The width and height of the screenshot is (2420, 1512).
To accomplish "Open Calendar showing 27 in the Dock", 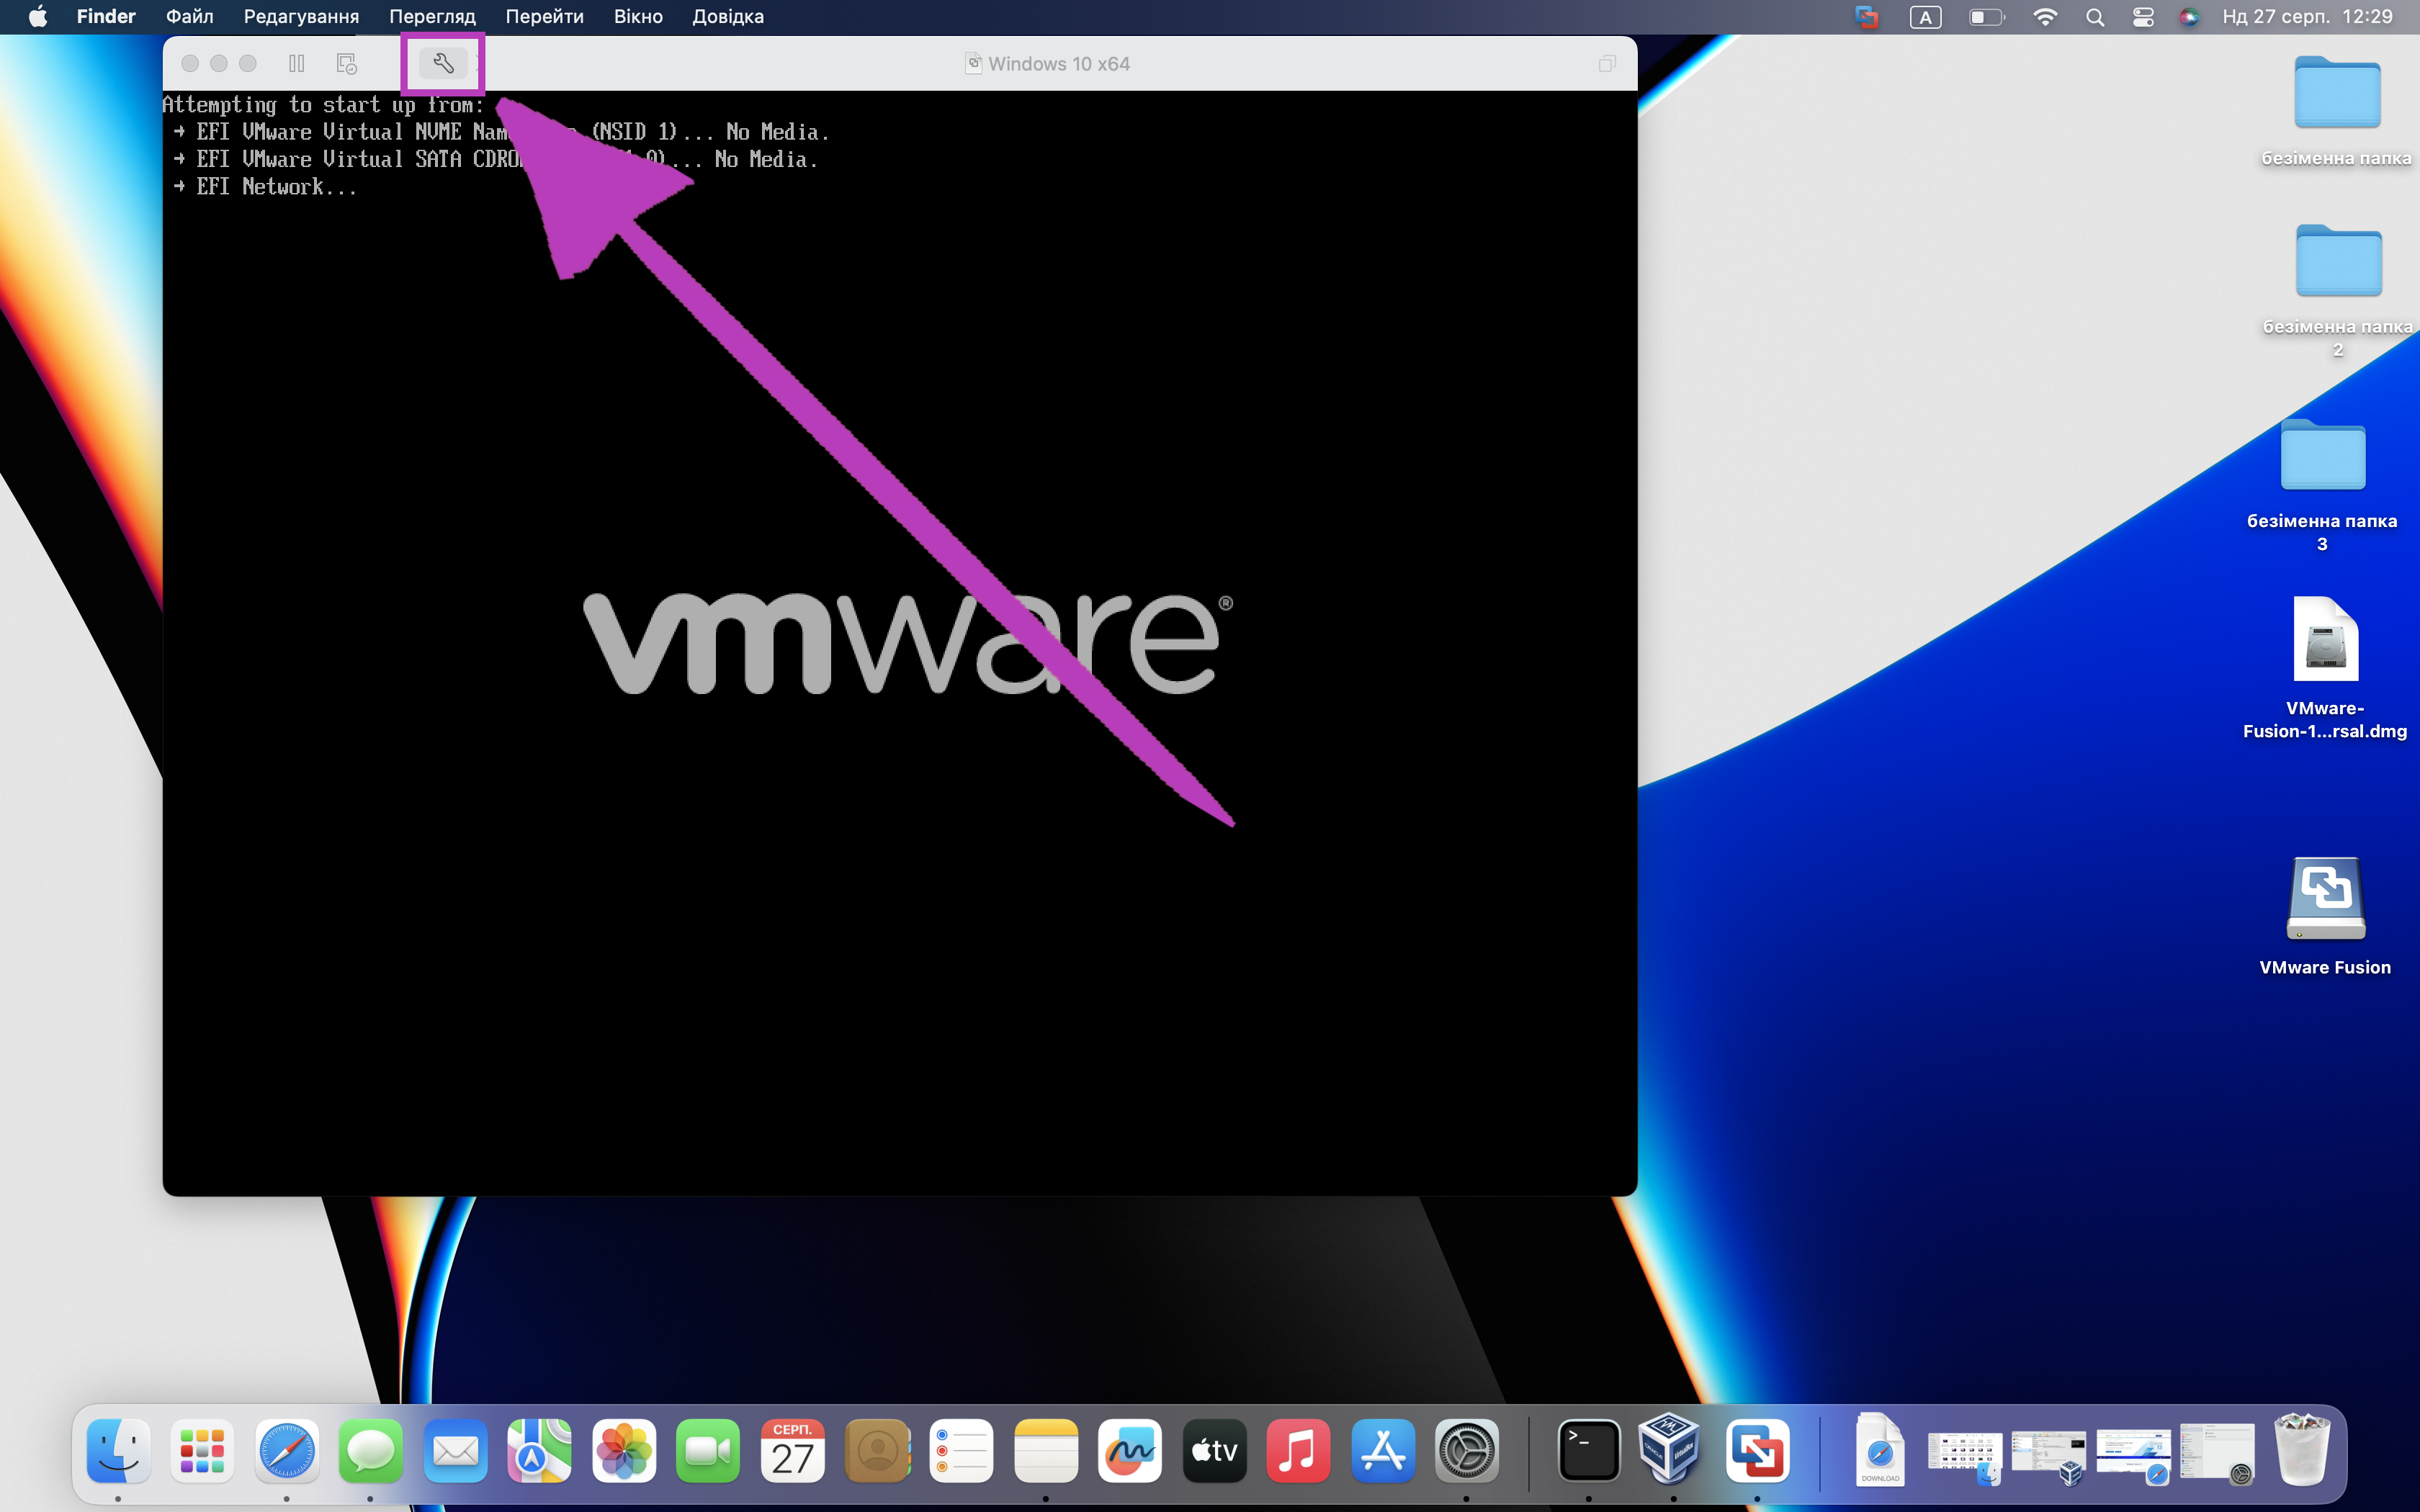I will tap(792, 1450).
